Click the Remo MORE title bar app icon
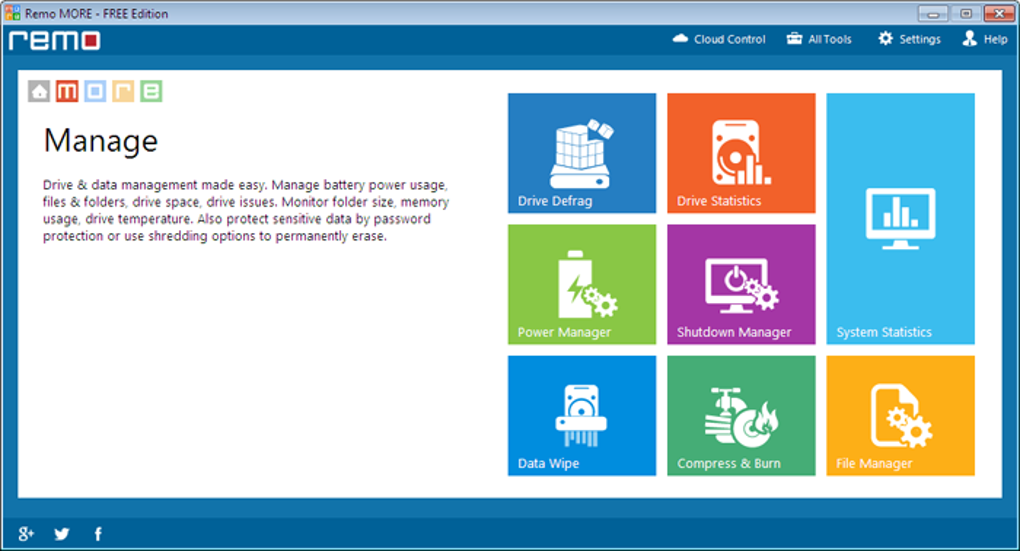 point(12,13)
